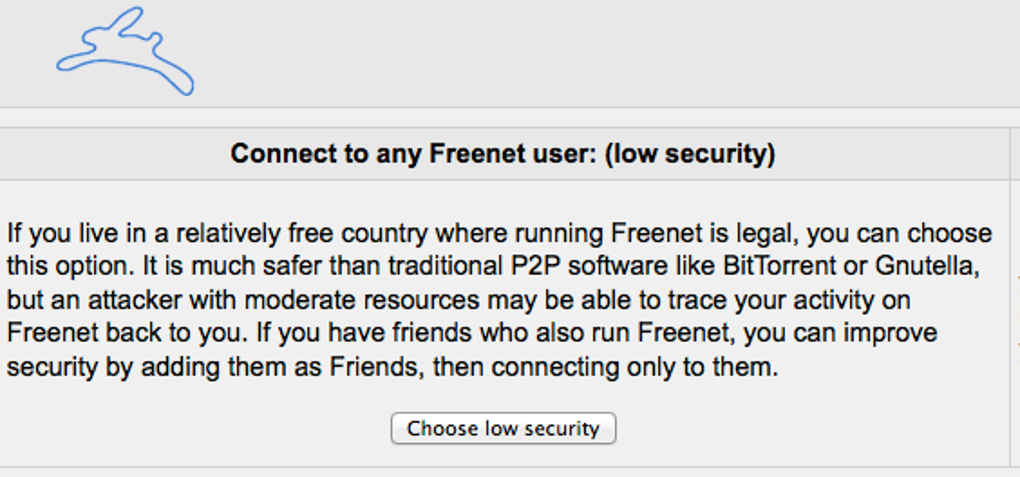Screen dimensions: 1020x477
Task: Click the "Connect to any Freenet user" heading
Action: (414, 154)
